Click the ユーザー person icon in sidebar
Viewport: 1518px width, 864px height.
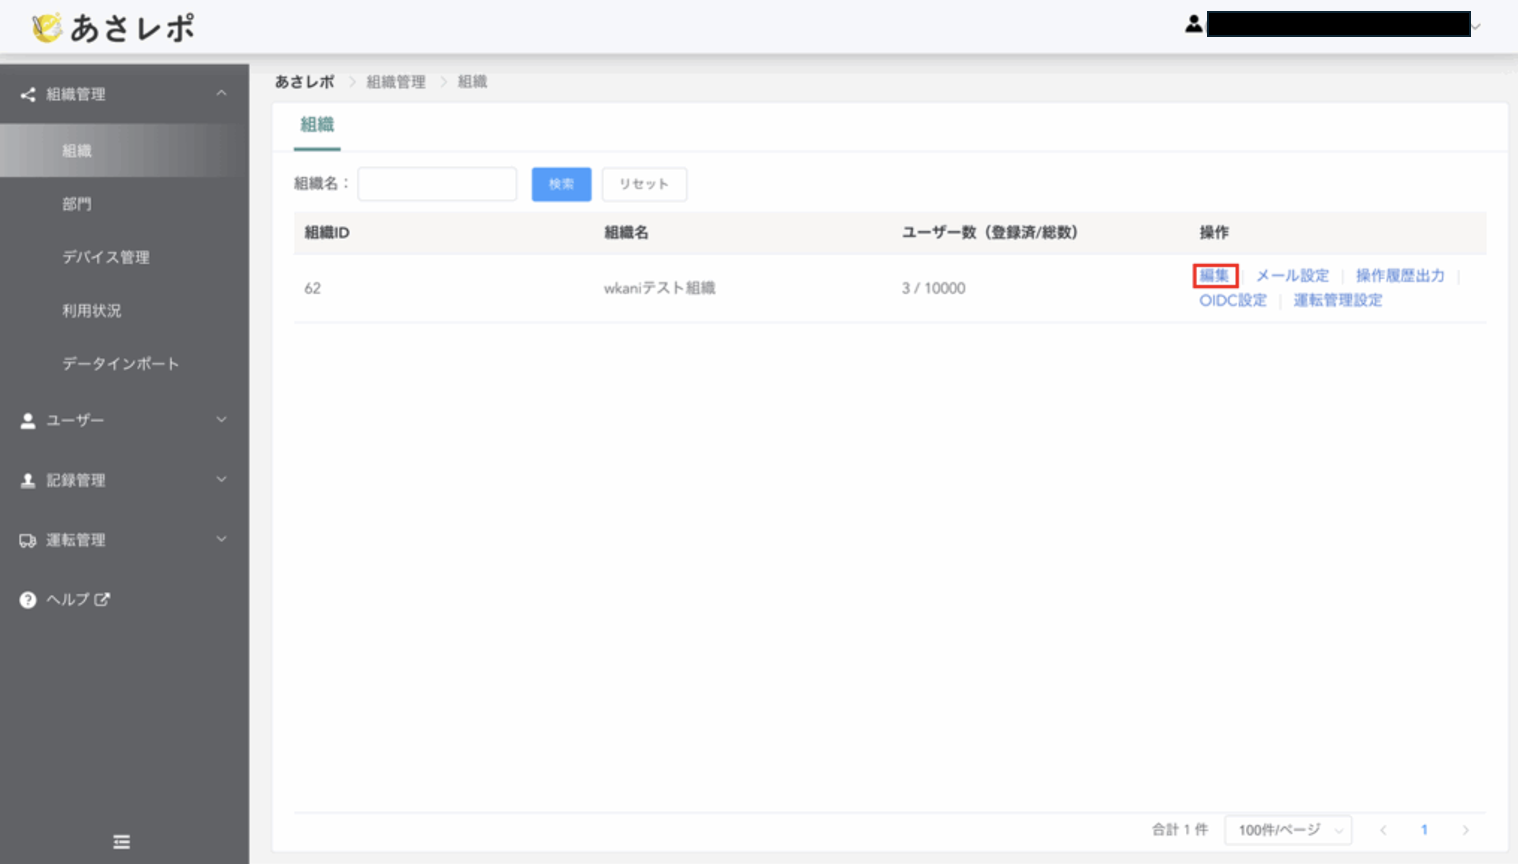(28, 421)
